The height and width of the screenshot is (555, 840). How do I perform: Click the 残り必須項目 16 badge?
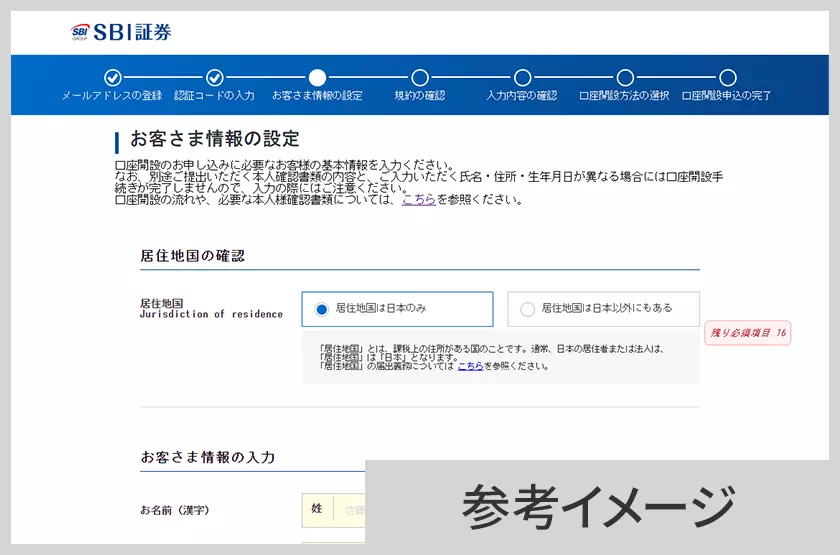click(x=748, y=332)
